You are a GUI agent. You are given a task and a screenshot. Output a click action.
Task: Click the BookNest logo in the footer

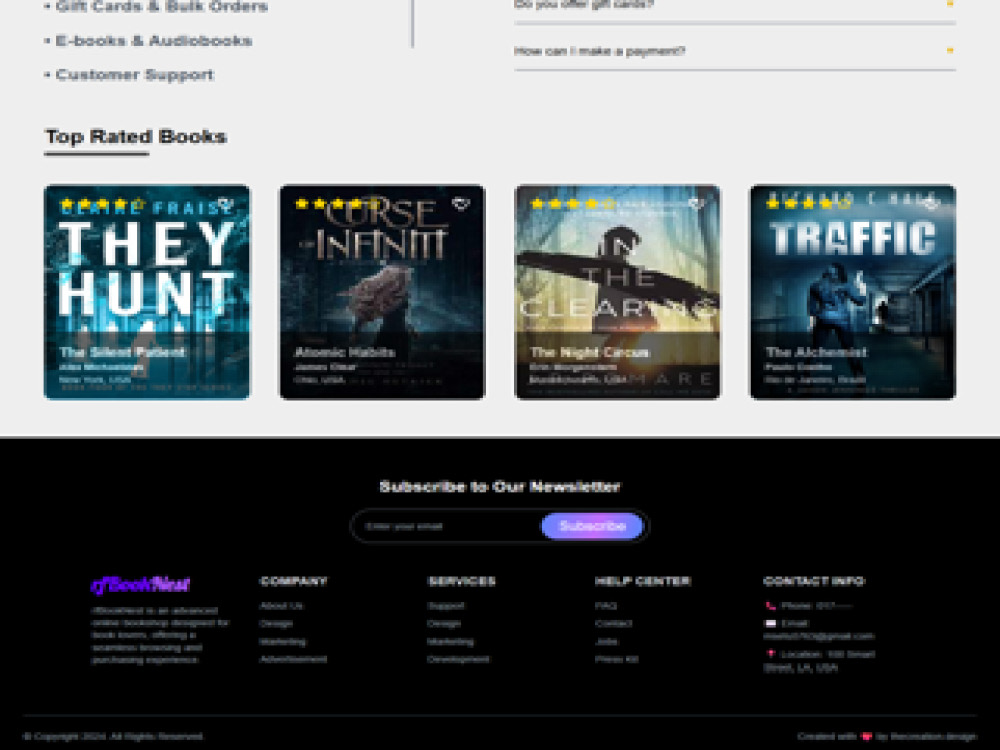[140, 584]
